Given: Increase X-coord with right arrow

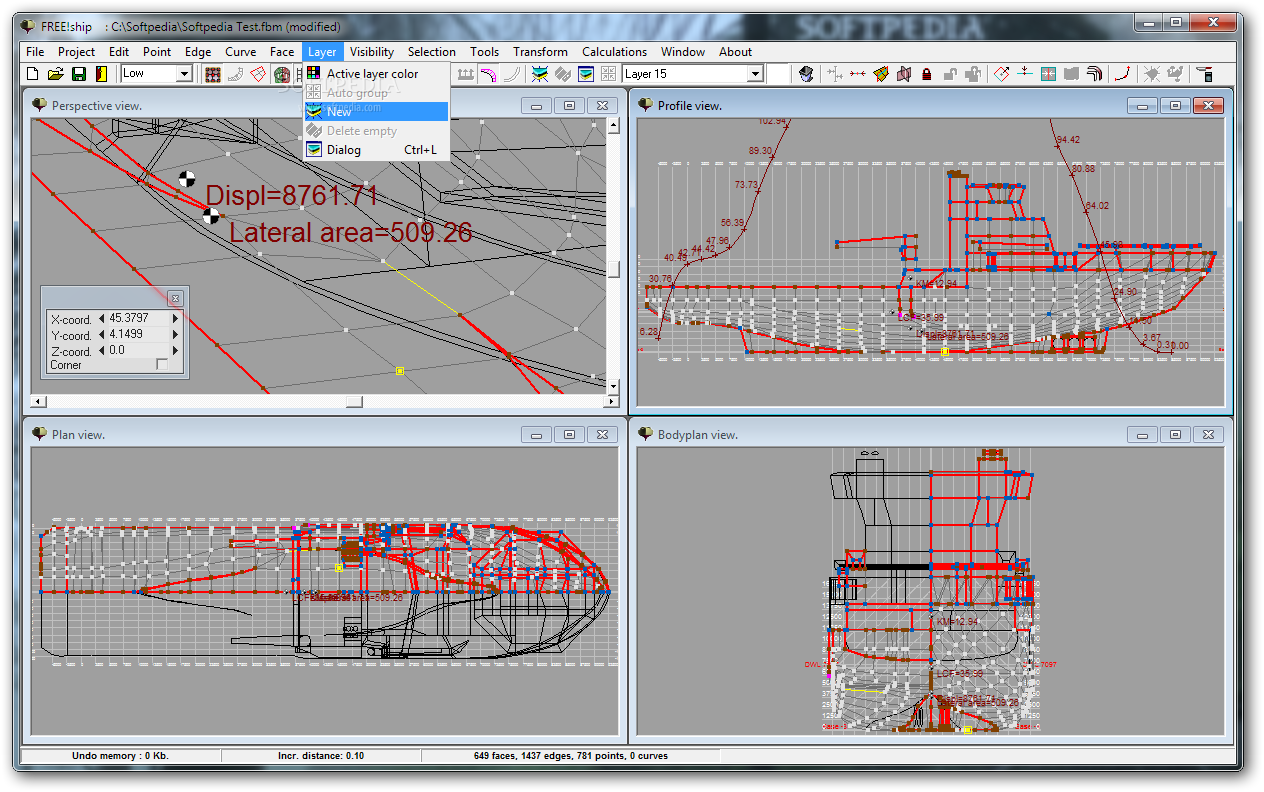Looking at the screenshot, I should [176, 319].
